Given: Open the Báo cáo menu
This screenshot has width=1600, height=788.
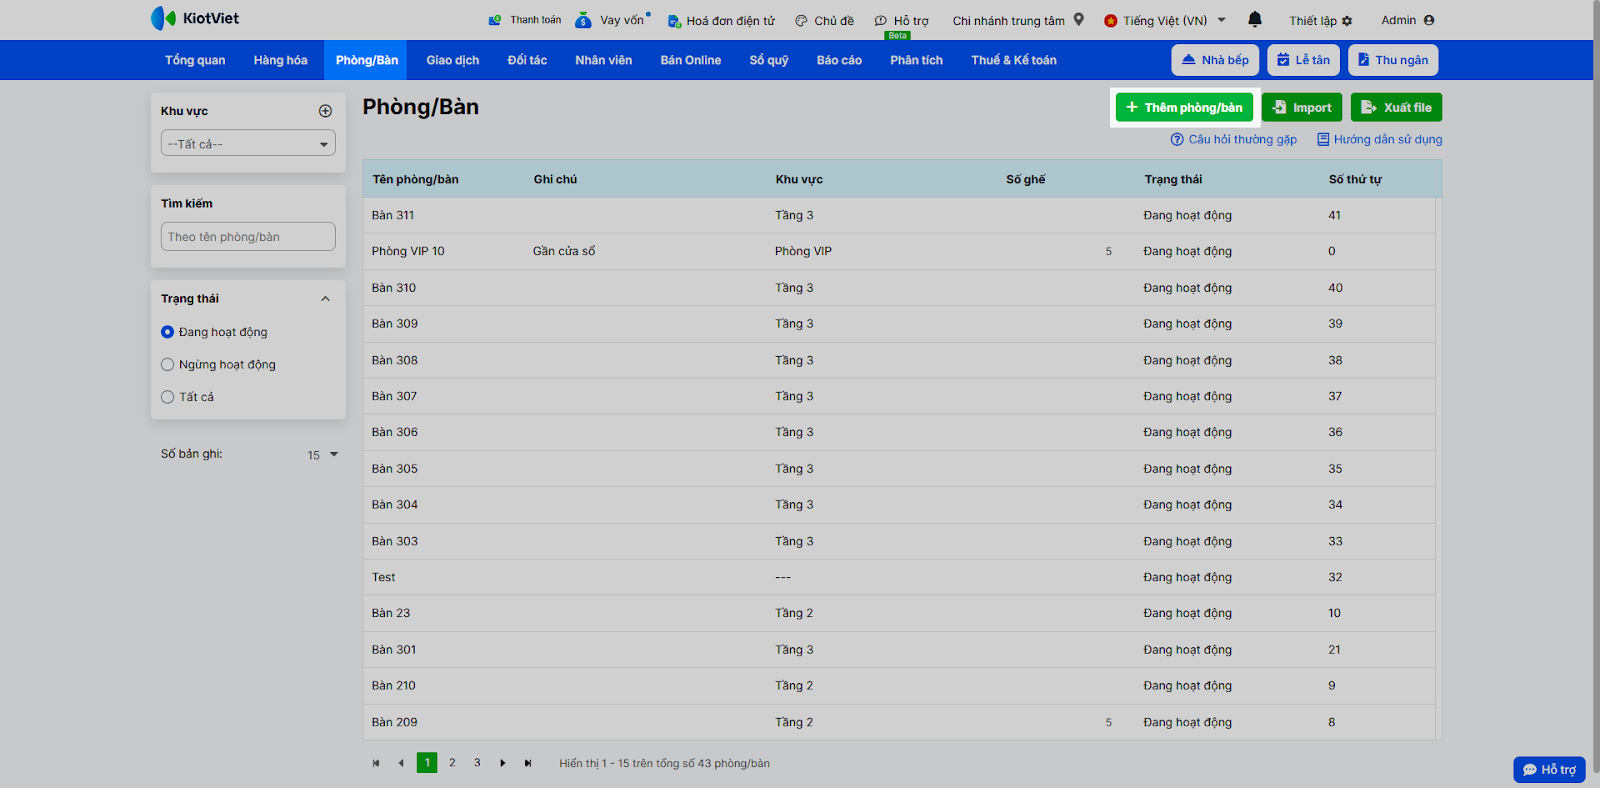Looking at the screenshot, I should pyautogui.click(x=839, y=60).
